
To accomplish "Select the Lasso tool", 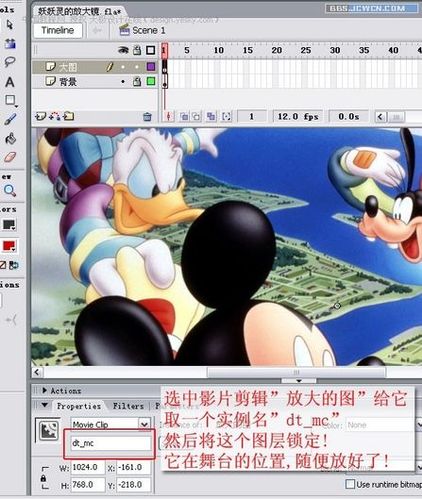I will coord(10,62).
